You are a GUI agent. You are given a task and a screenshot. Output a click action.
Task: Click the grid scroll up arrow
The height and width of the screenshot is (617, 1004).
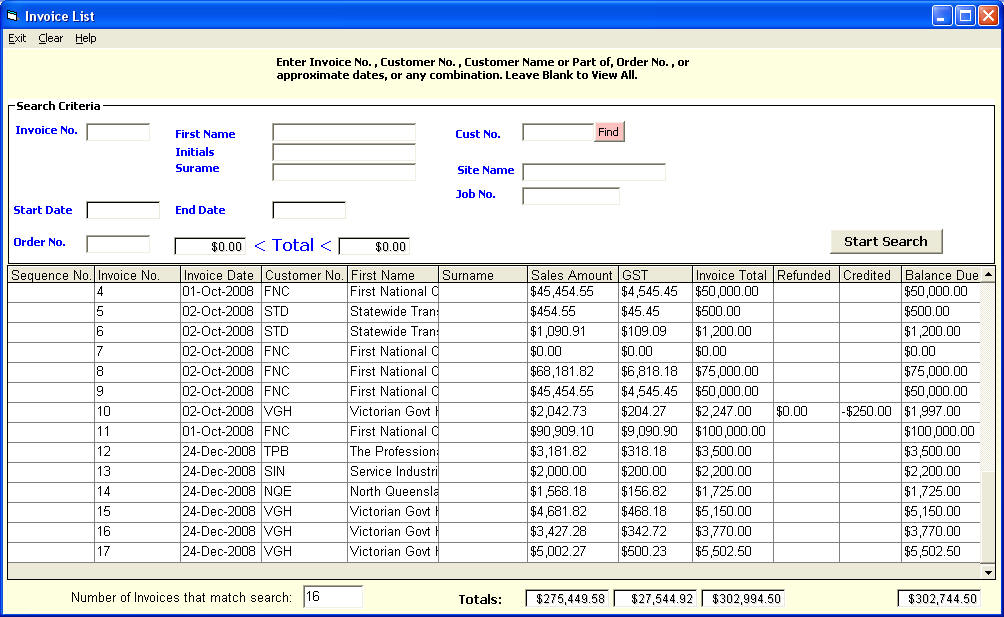coord(988,275)
